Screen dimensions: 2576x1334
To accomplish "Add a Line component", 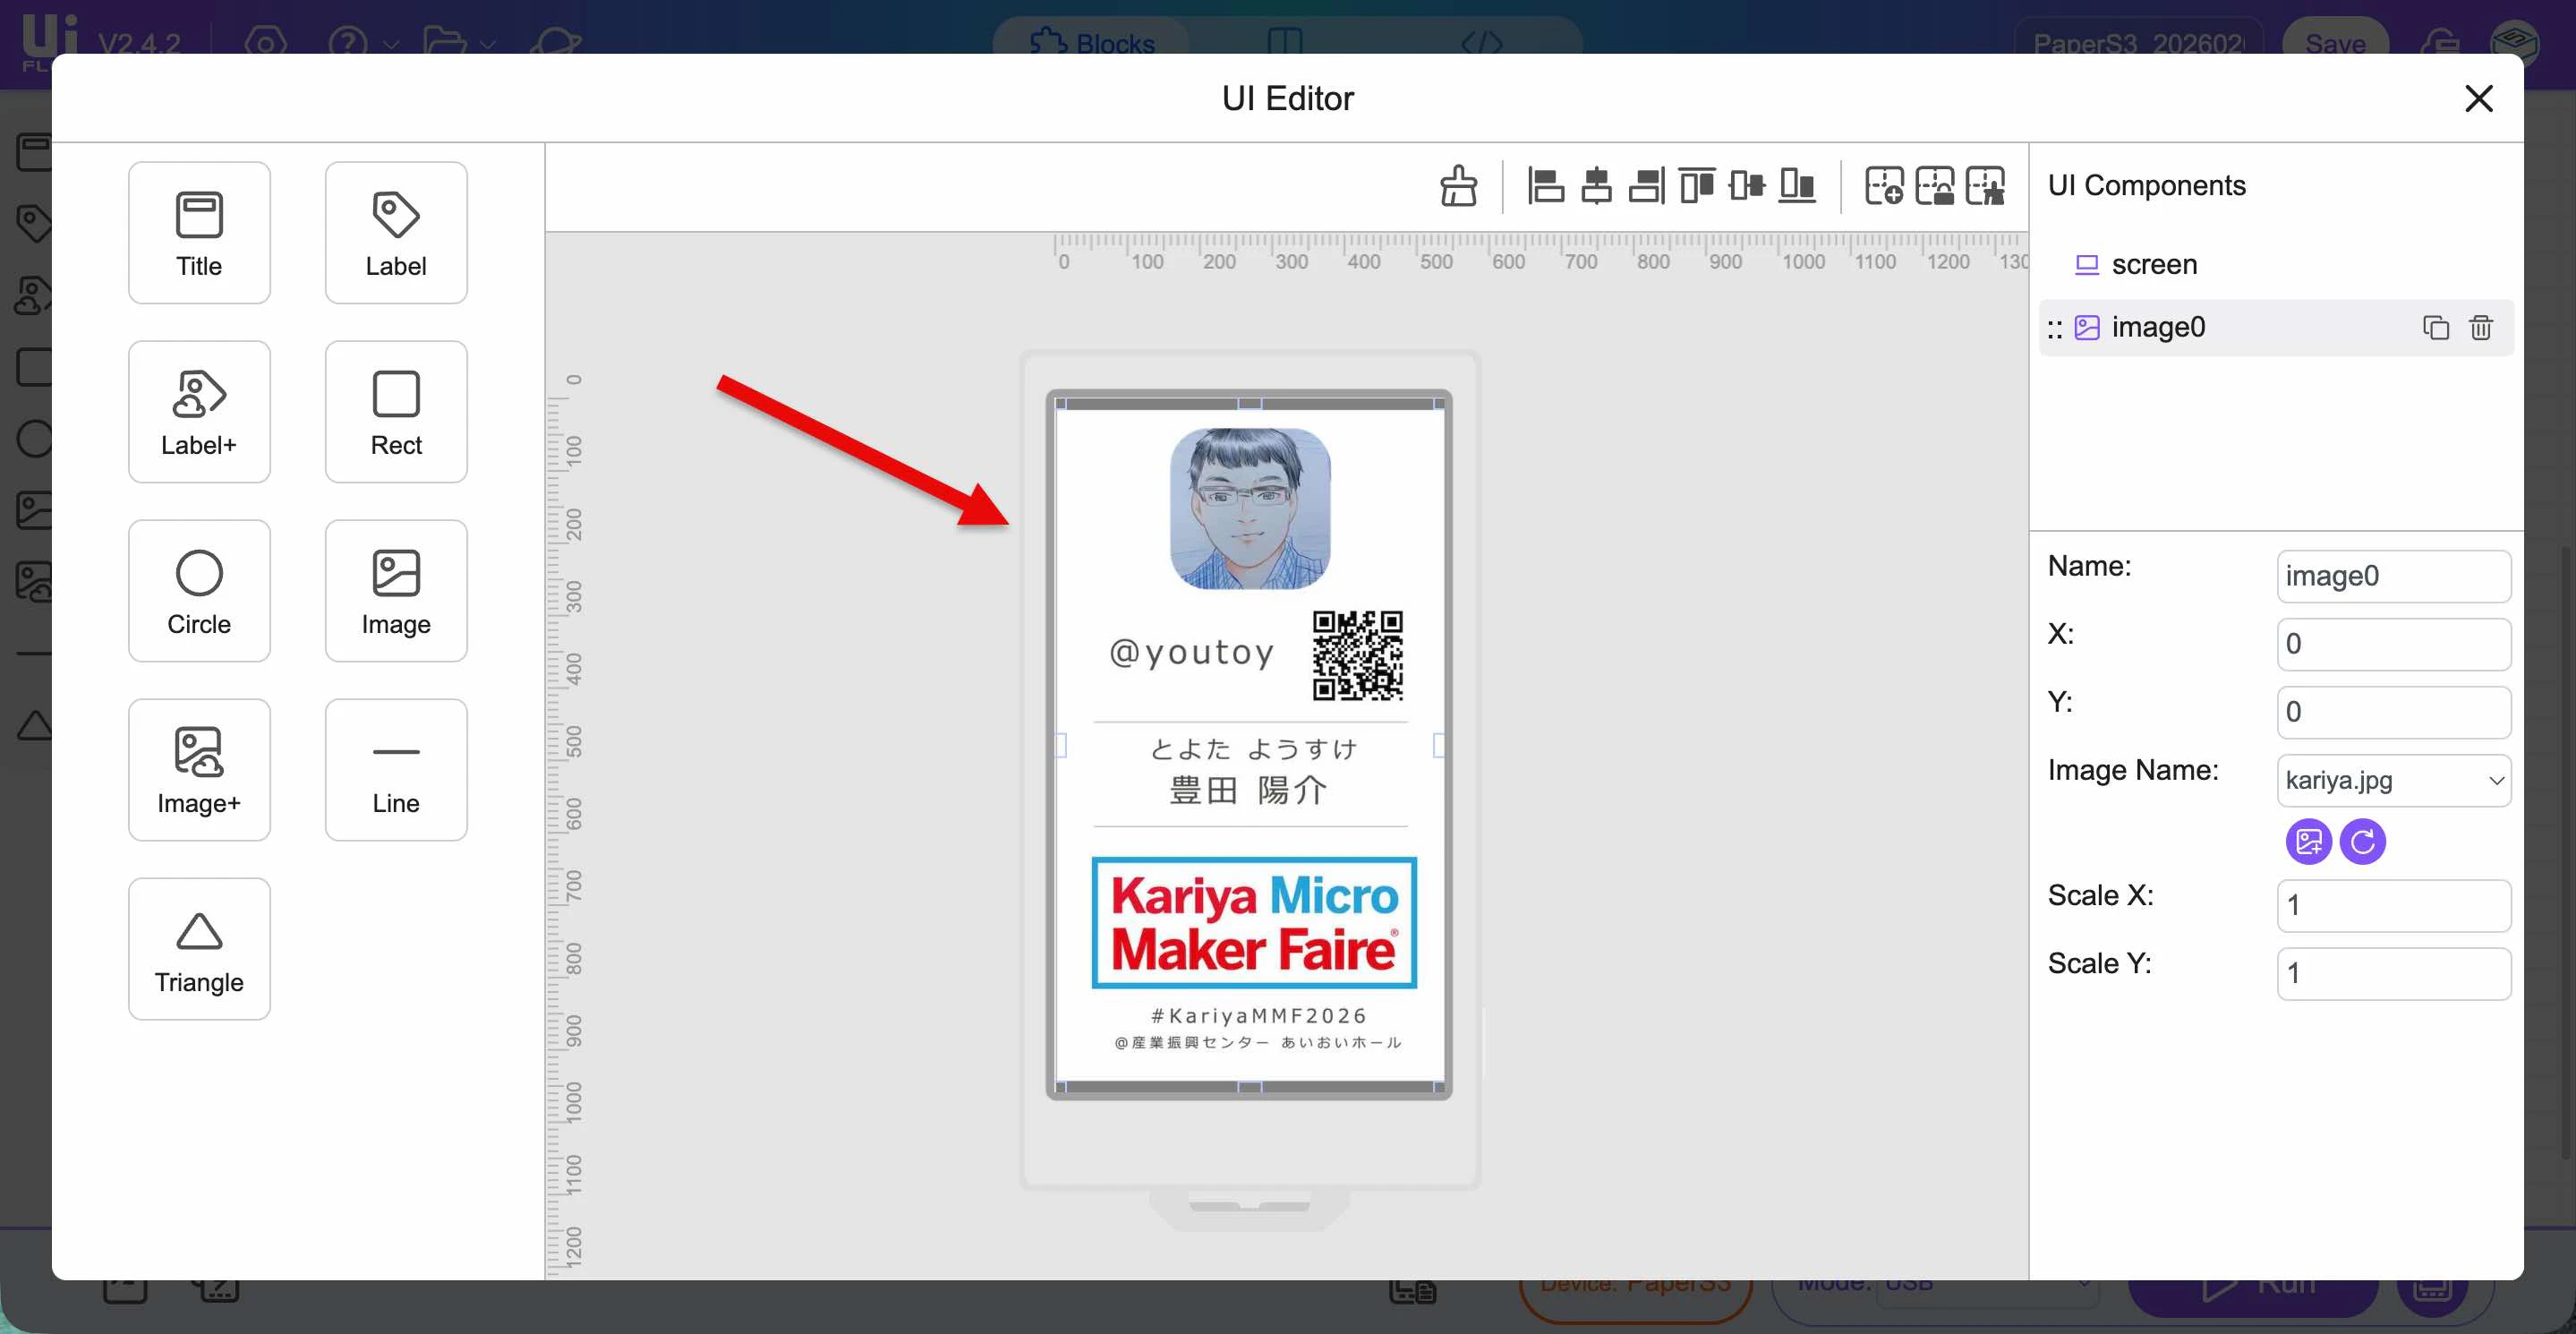I will (396, 770).
